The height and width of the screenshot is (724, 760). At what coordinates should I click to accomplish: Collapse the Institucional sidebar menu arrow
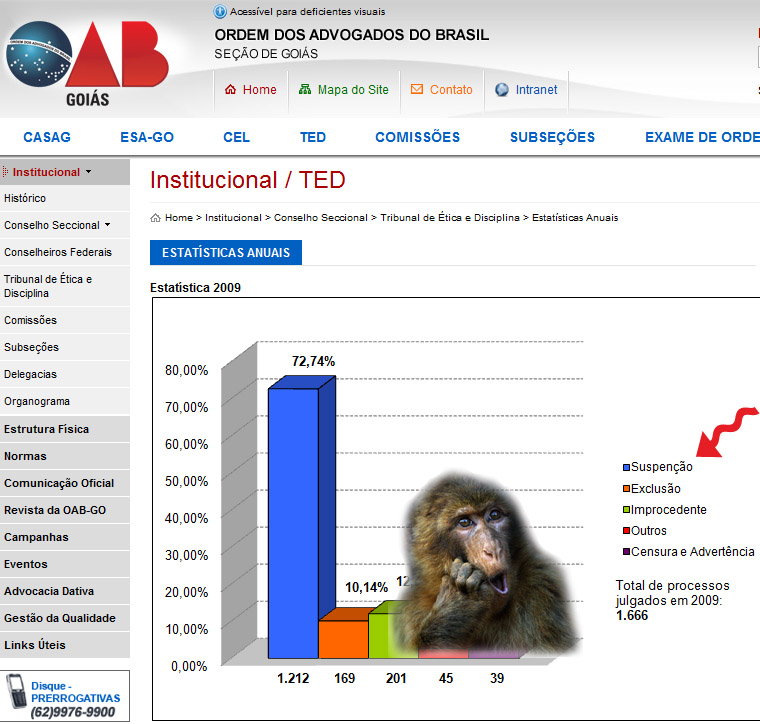pyautogui.click(x=88, y=172)
